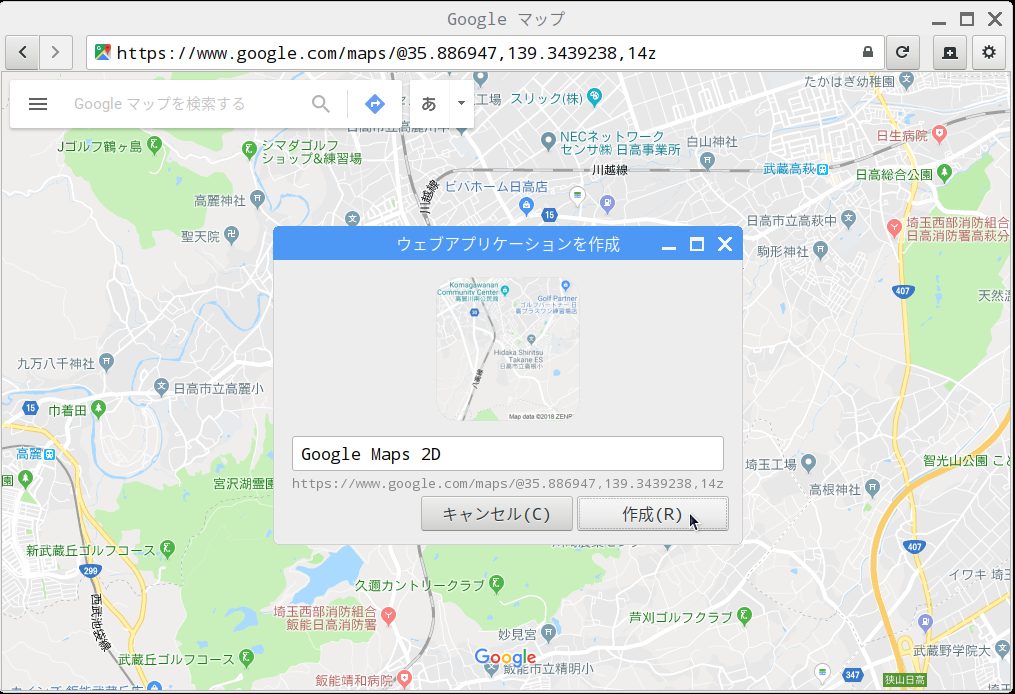Viewport: 1015px width, 694px height.
Task: Click the 高麗神社 shrine pin
Action: click(x=258, y=199)
